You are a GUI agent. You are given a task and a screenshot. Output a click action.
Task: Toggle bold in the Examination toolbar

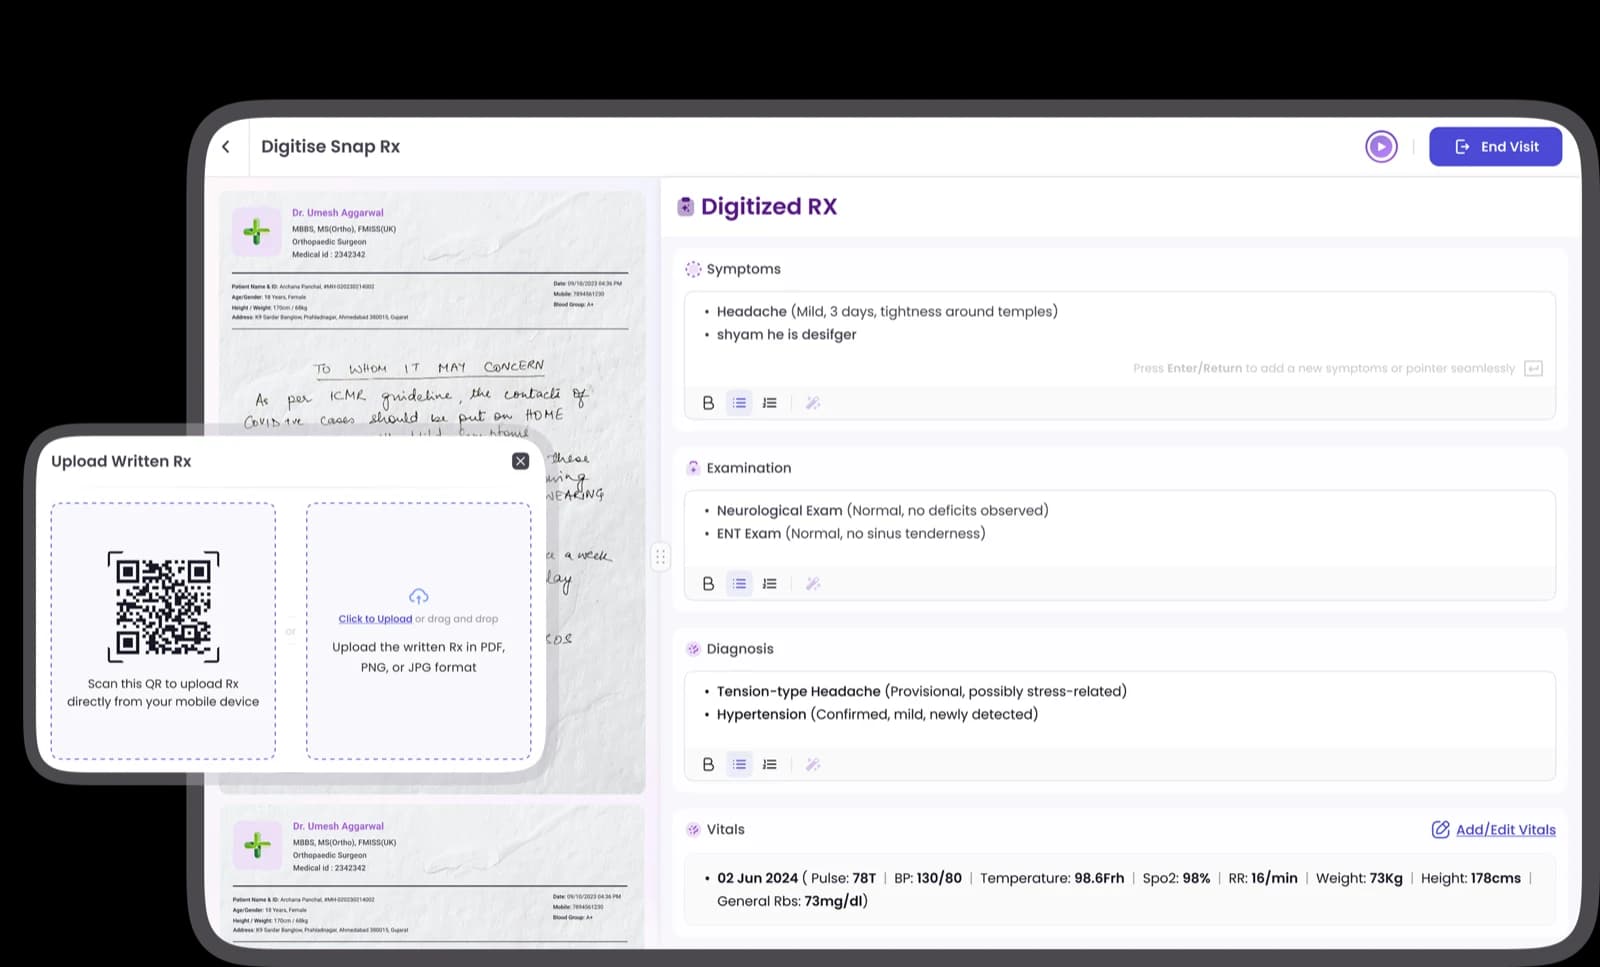pyautogui.click(x=708, y=584)
